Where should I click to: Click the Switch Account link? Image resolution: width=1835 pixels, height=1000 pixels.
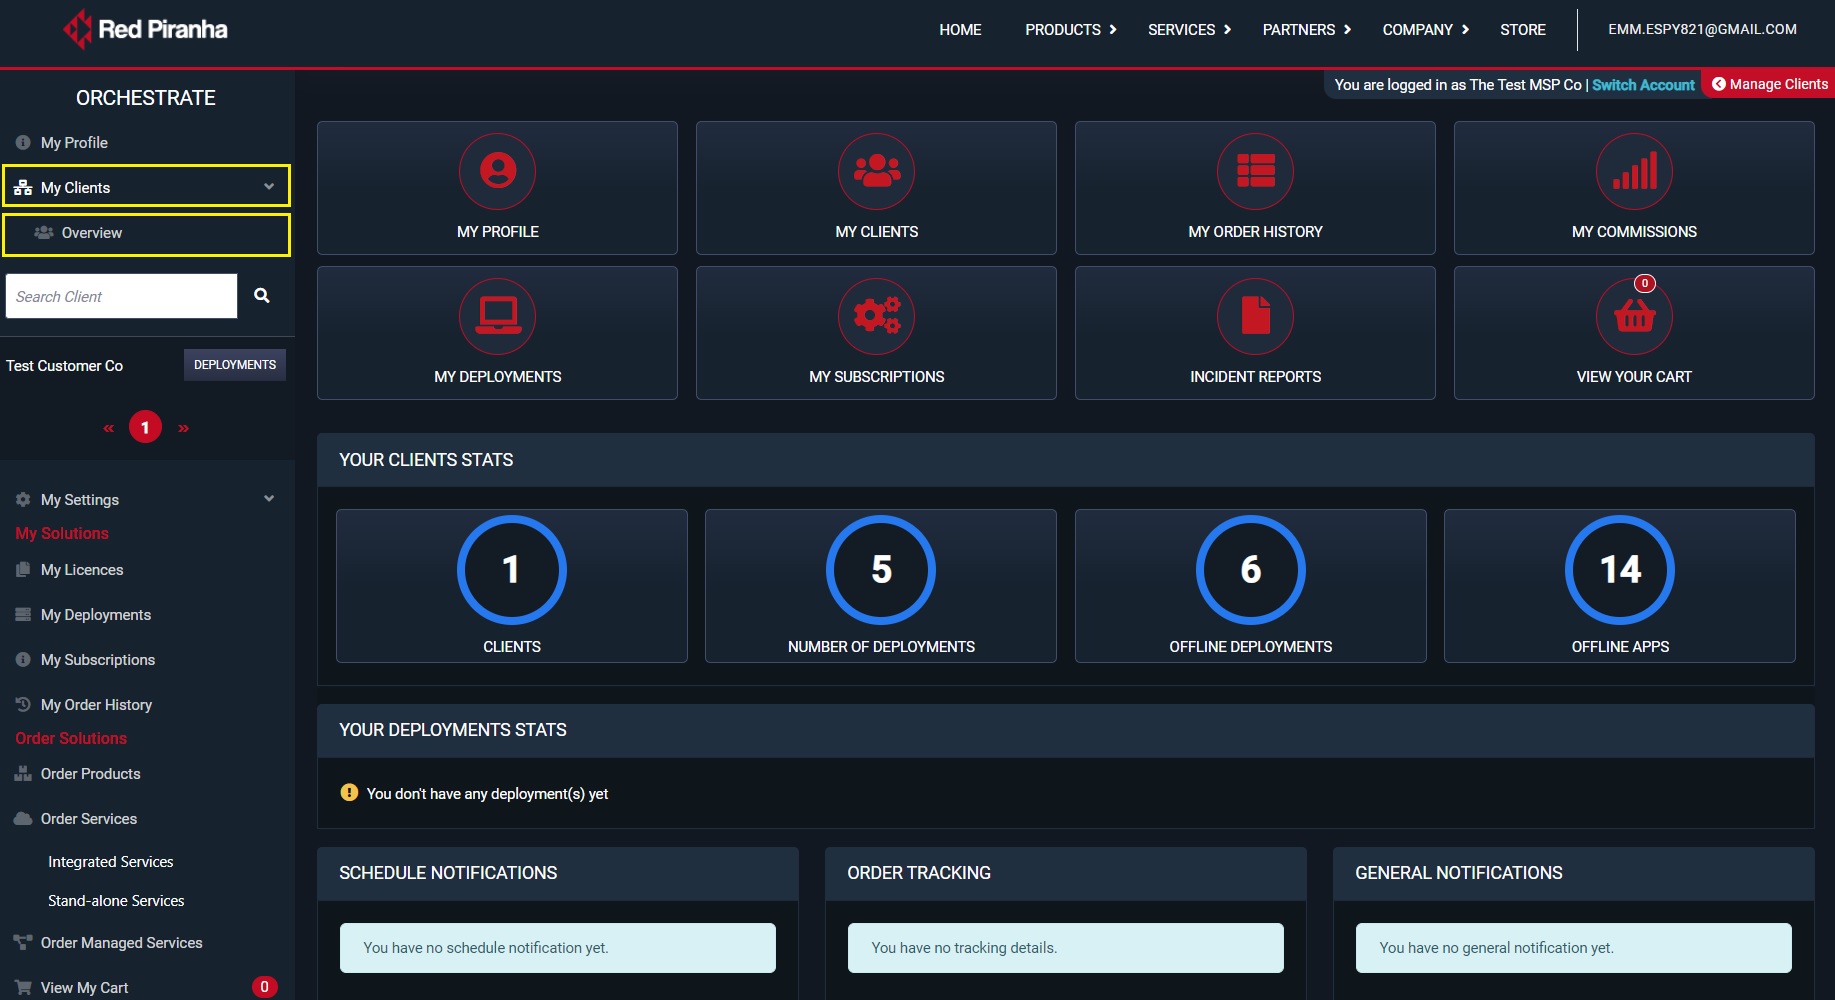(1643, 85)
